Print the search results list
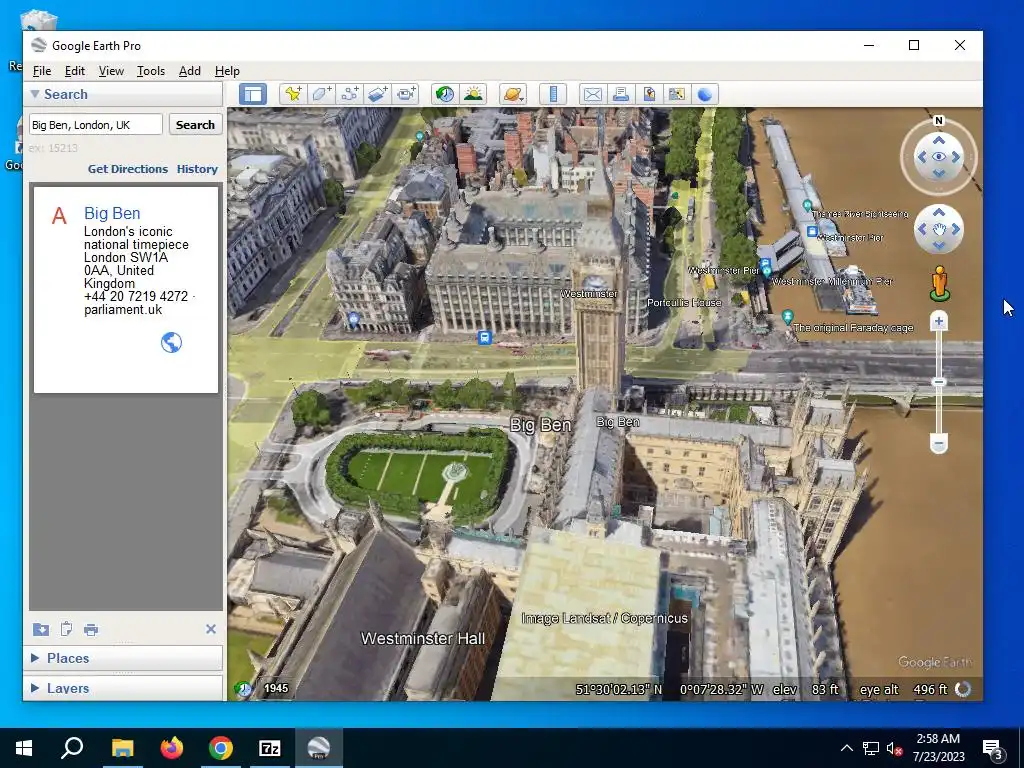 point(91,630)
